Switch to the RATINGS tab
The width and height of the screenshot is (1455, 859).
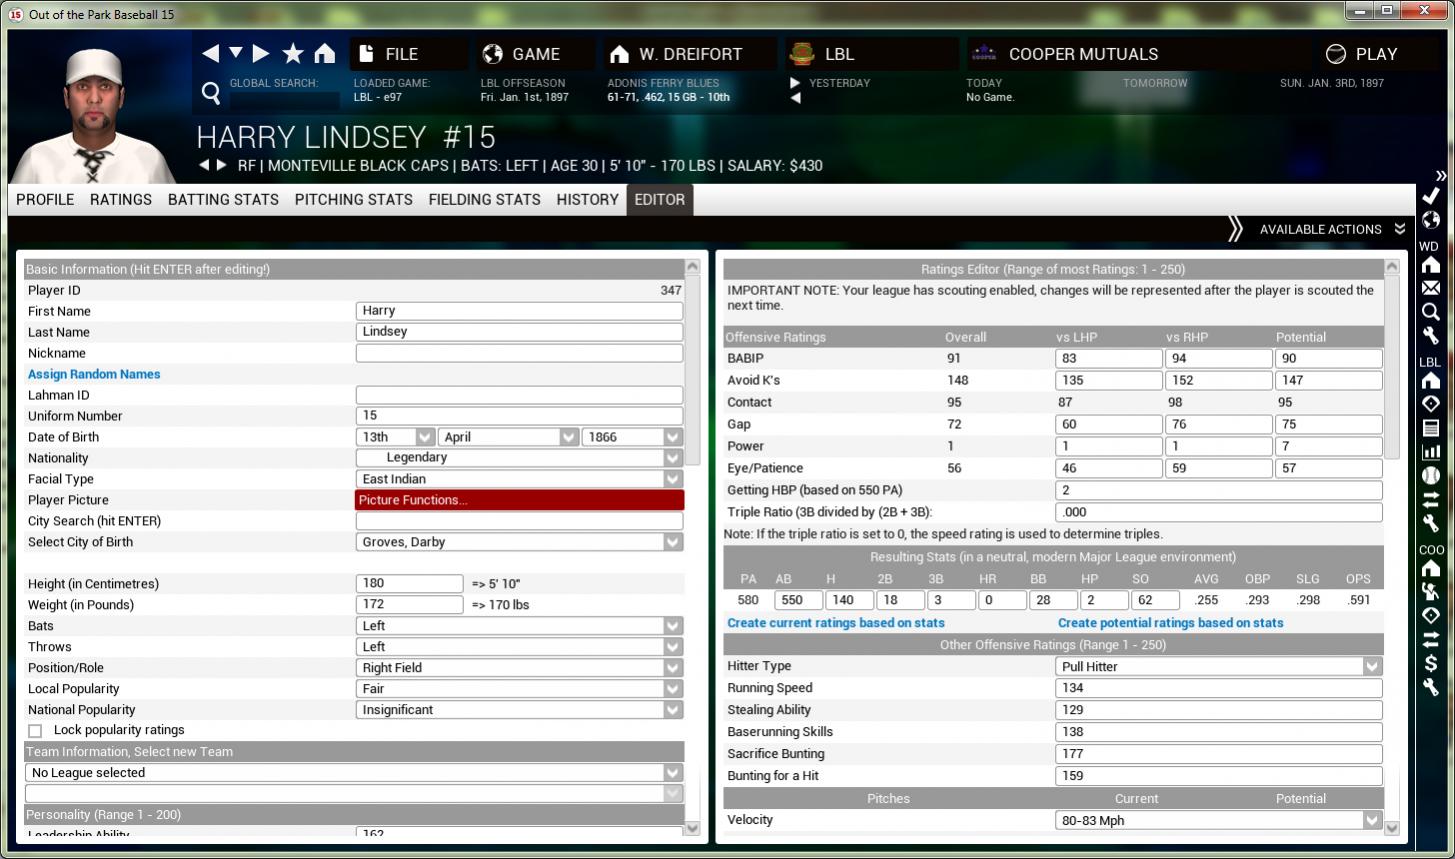click(x=121, y=199)
